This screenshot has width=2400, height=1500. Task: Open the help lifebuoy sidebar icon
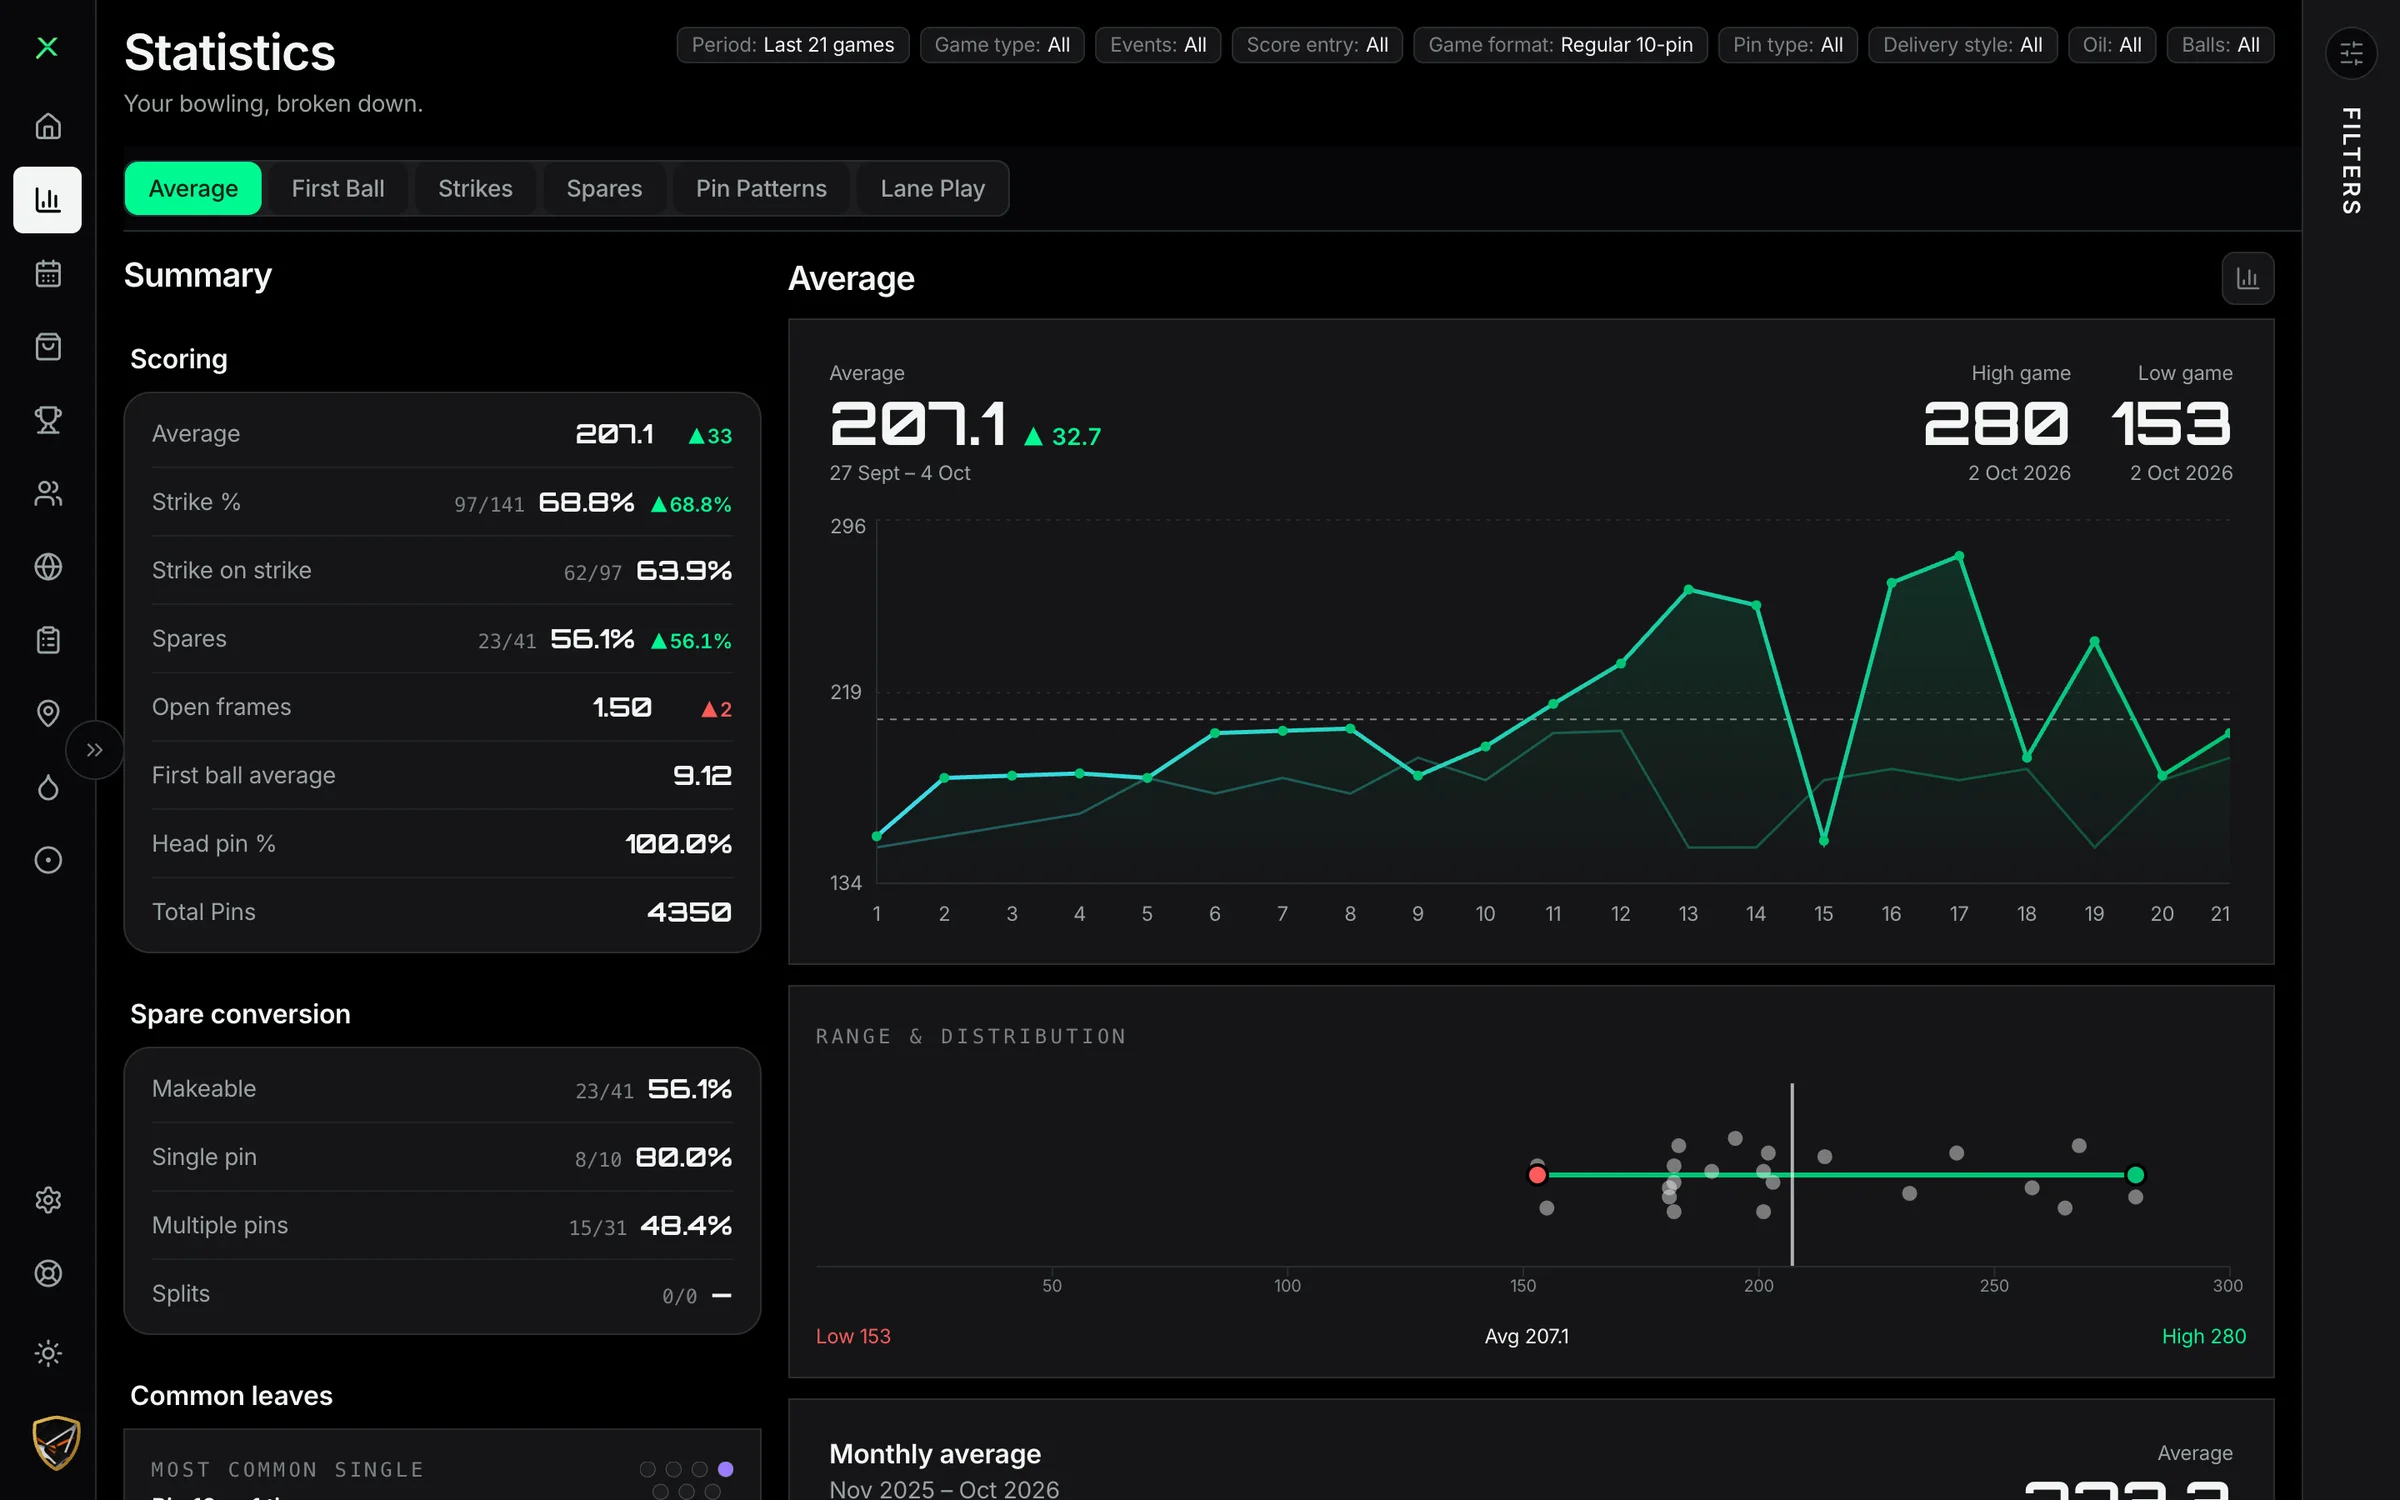(48, 1273)
